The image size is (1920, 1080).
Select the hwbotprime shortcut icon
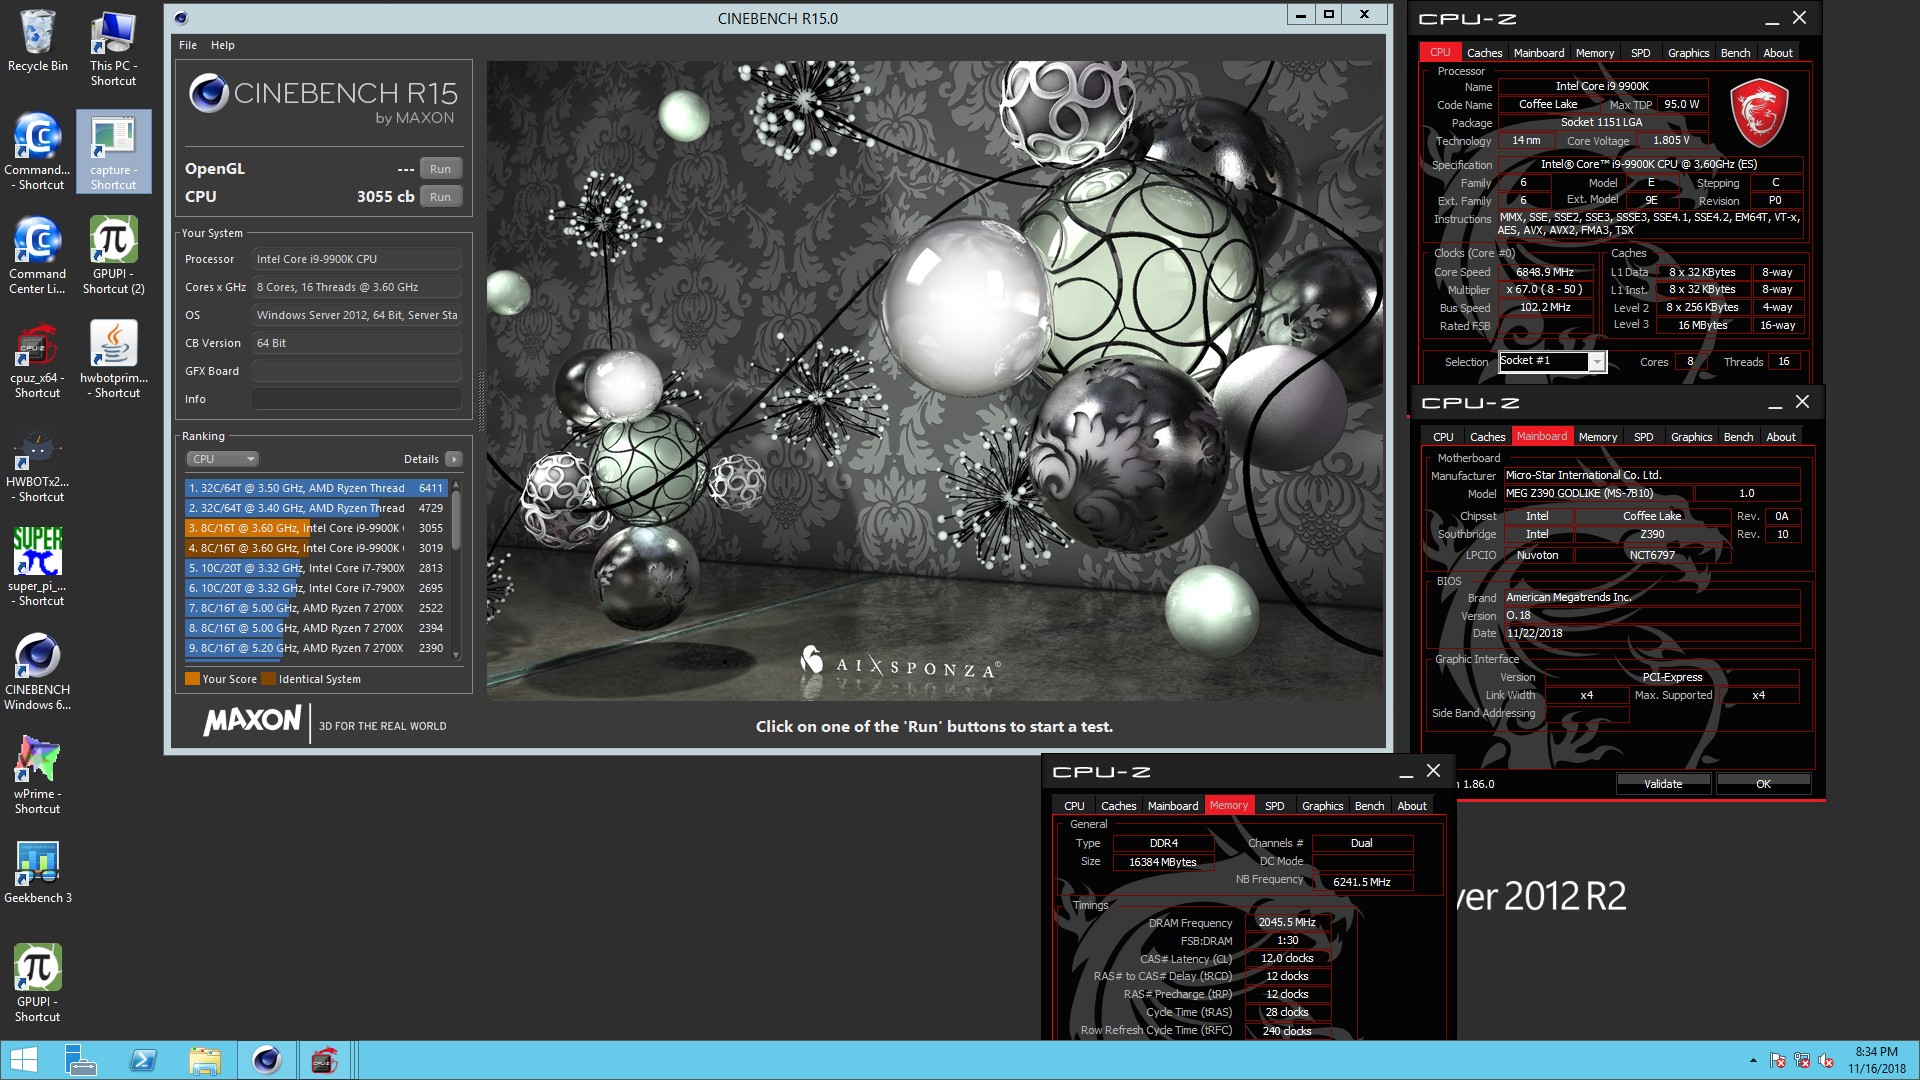pyautogui.click(x=113, y=359)
